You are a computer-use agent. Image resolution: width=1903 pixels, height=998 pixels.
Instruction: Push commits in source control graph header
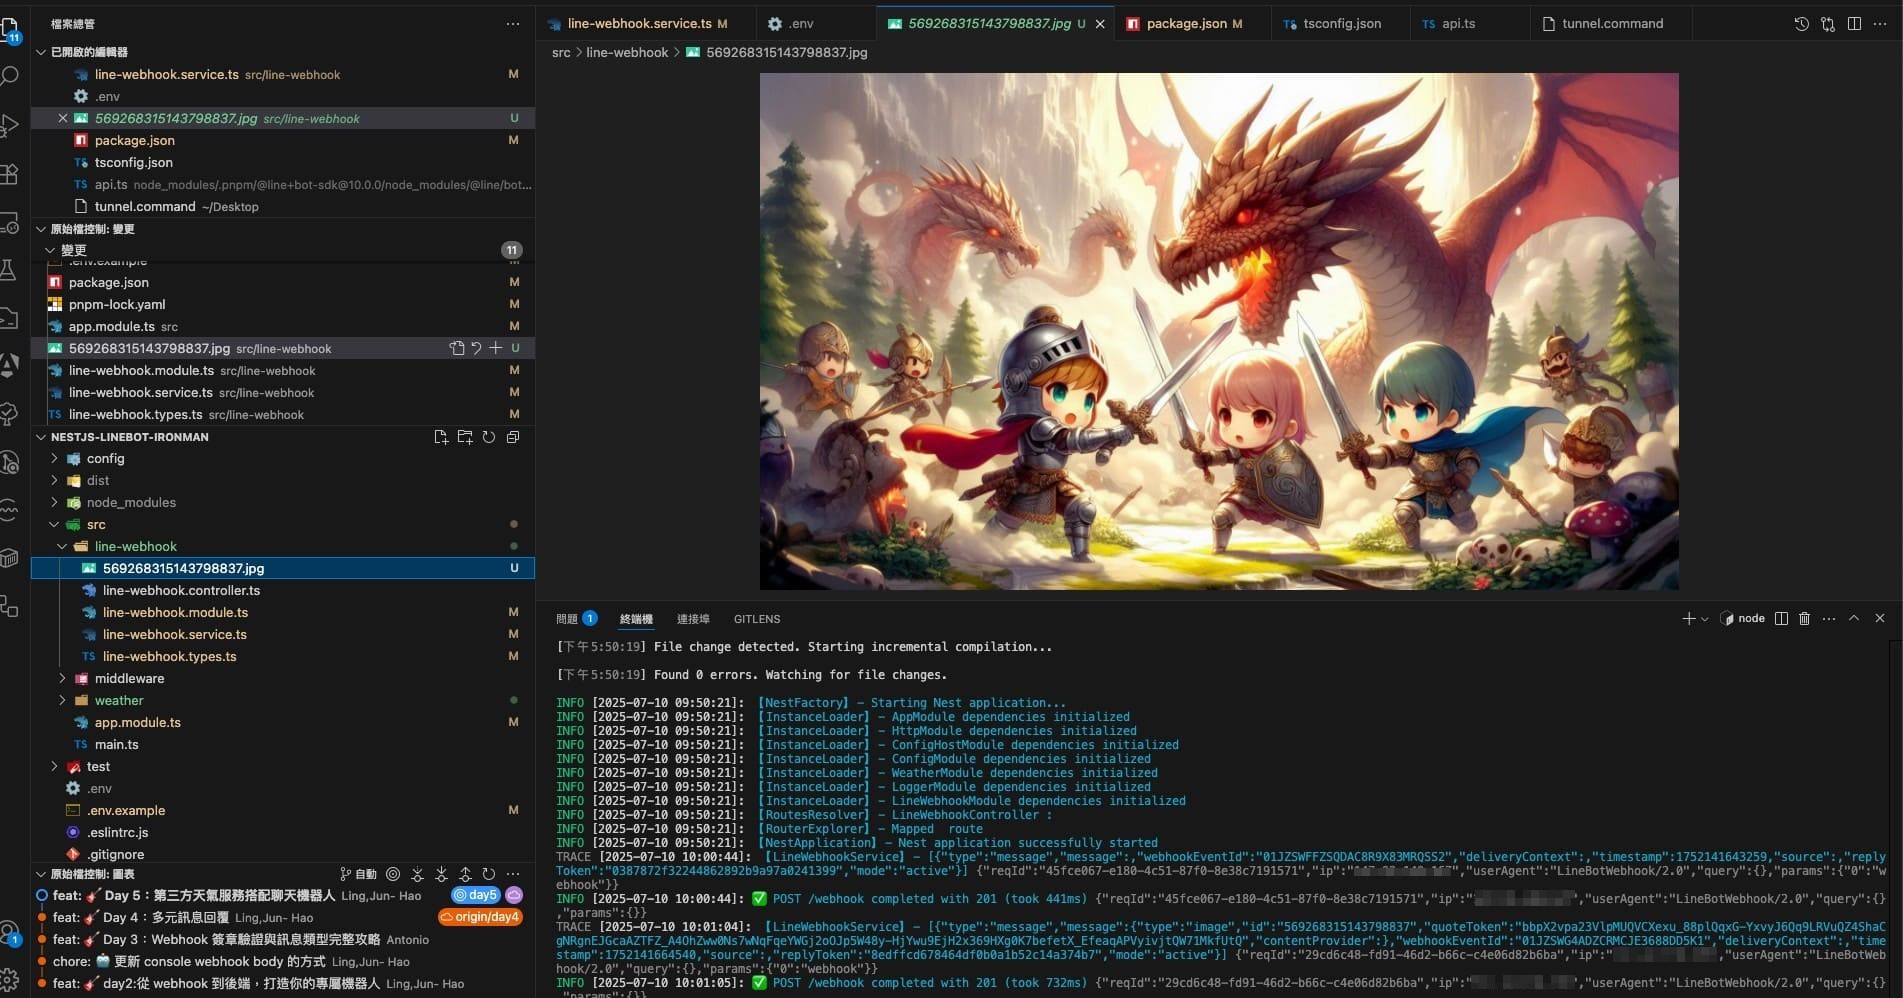coord(465,874)
